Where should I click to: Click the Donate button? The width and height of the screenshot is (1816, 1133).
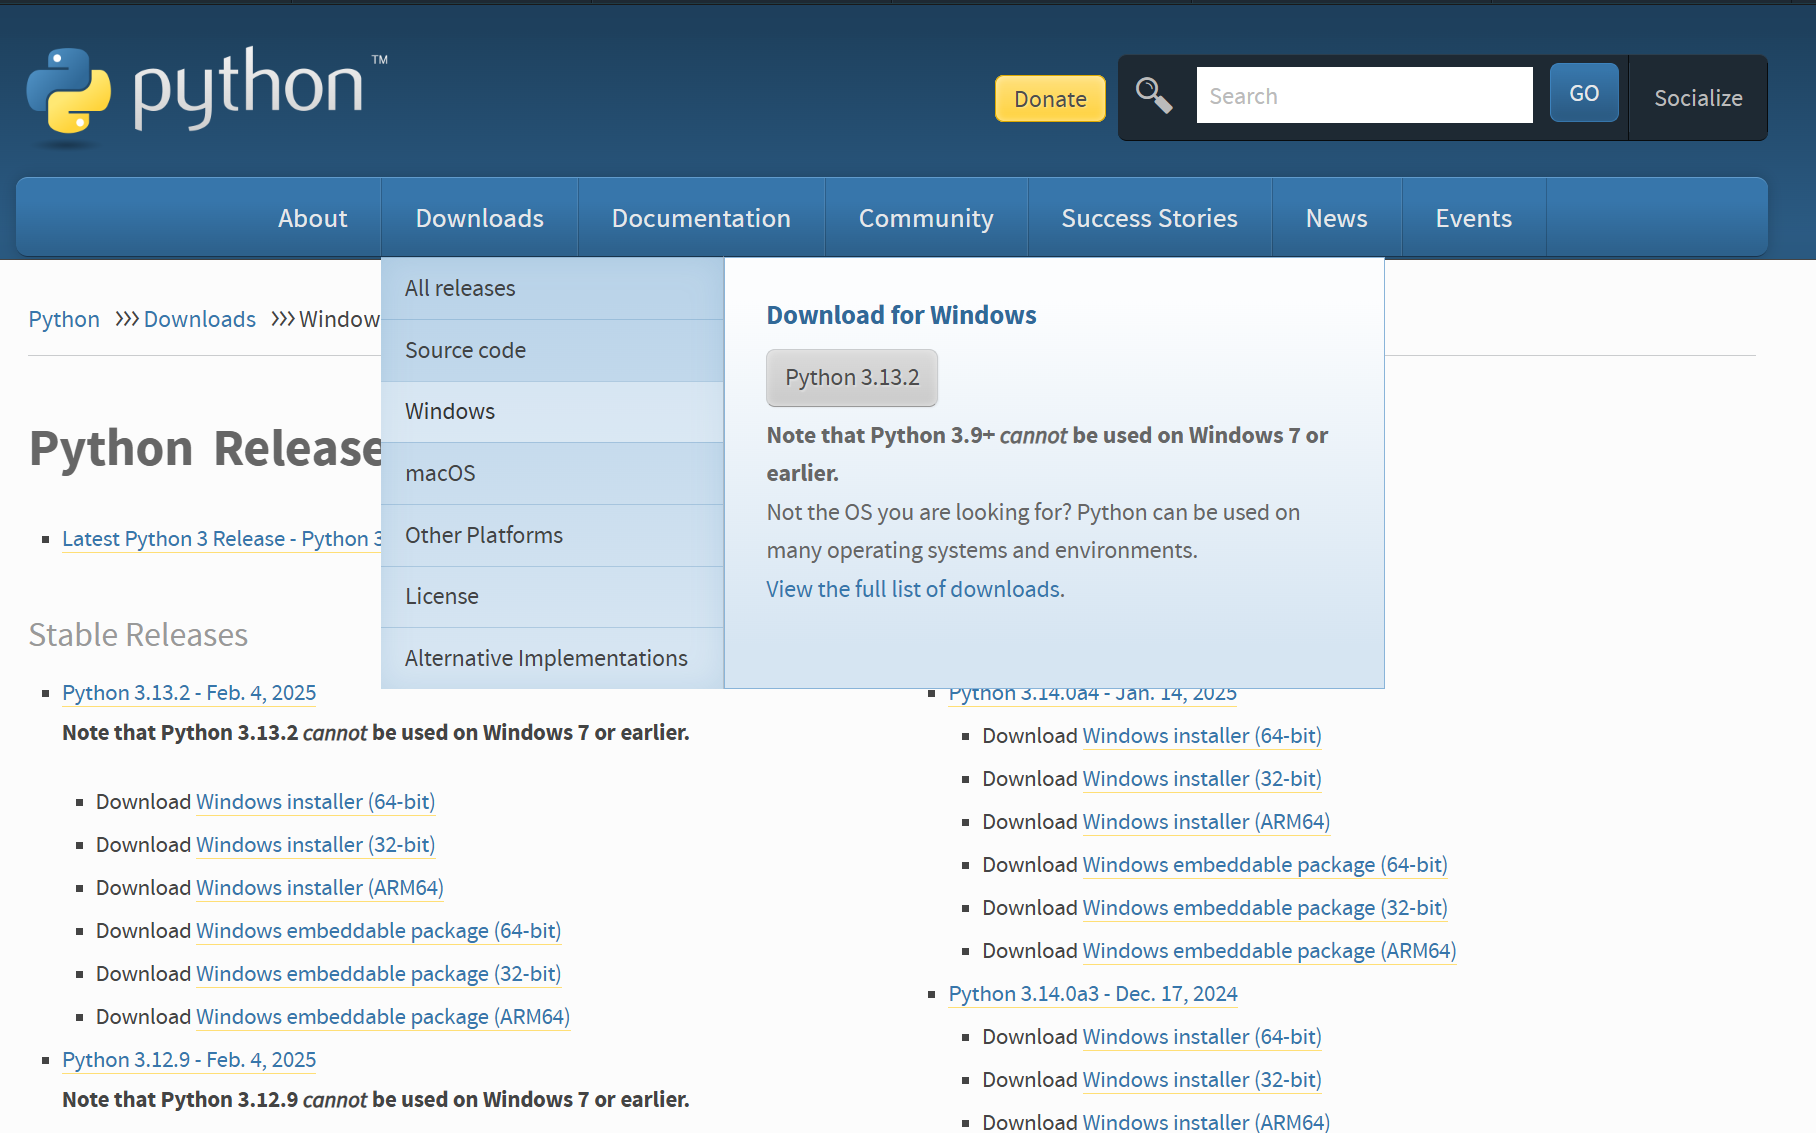pos(1050,99)
